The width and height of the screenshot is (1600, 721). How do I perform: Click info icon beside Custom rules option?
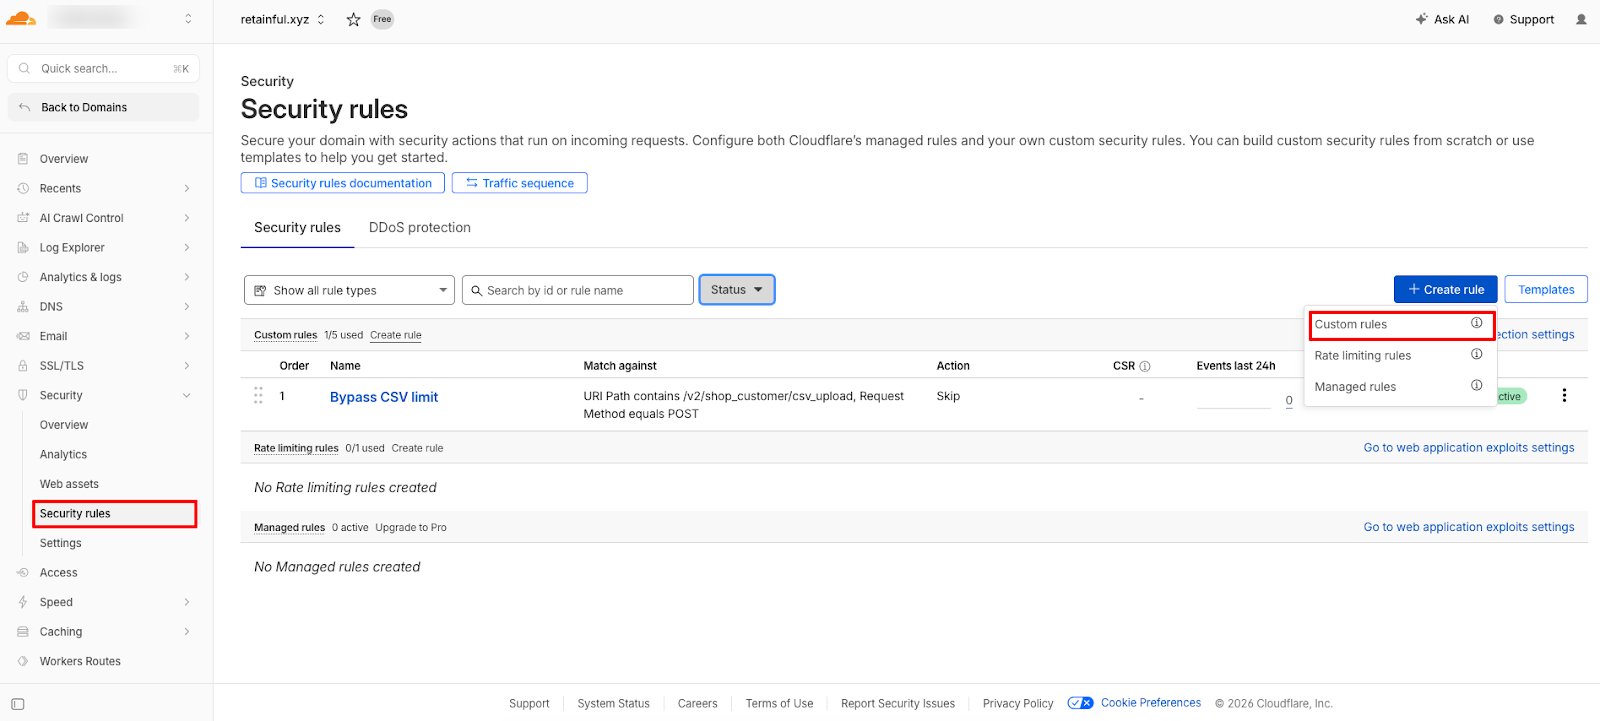coord(1476,323)
